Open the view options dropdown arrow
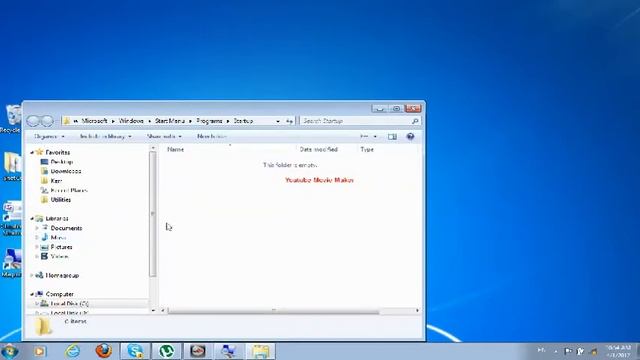Image resolution: width=640 pixels, height=360 pixels. pos(375,136)
